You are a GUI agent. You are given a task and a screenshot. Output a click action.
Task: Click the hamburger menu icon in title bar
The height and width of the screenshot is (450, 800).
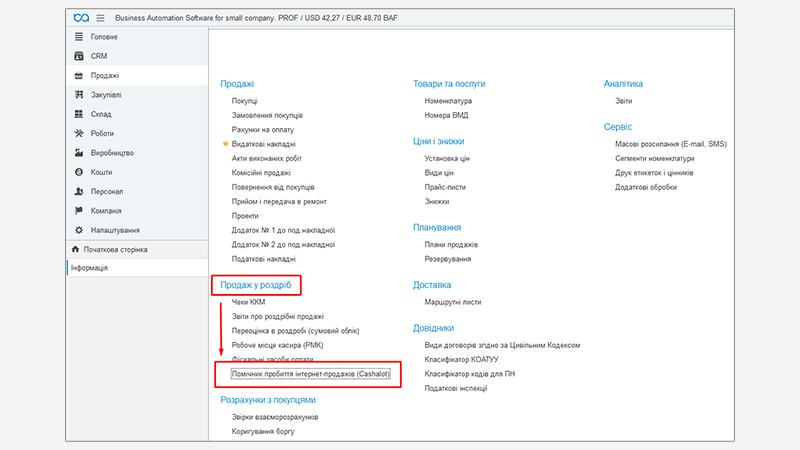(x=100, y=18)
